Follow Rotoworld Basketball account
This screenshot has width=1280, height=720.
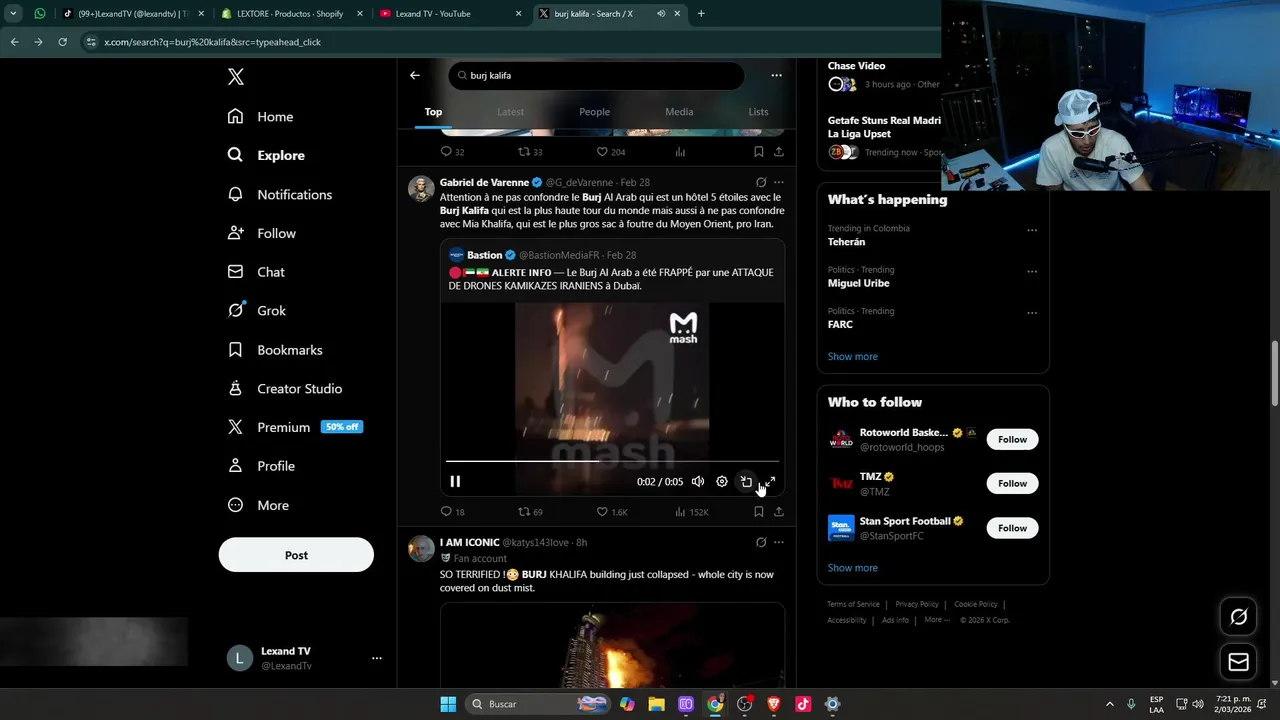1012,440
